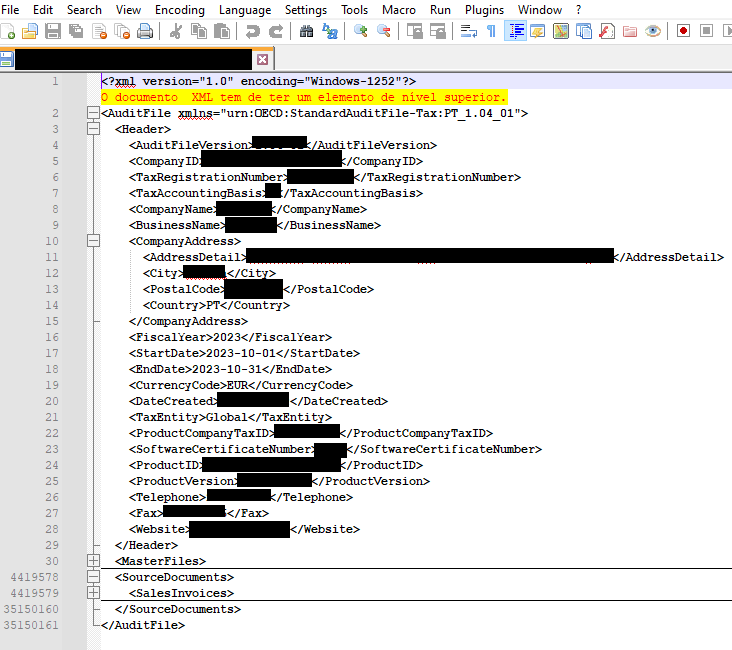
Task: Click the Find and Replace icon
Action: click(330, 31)
